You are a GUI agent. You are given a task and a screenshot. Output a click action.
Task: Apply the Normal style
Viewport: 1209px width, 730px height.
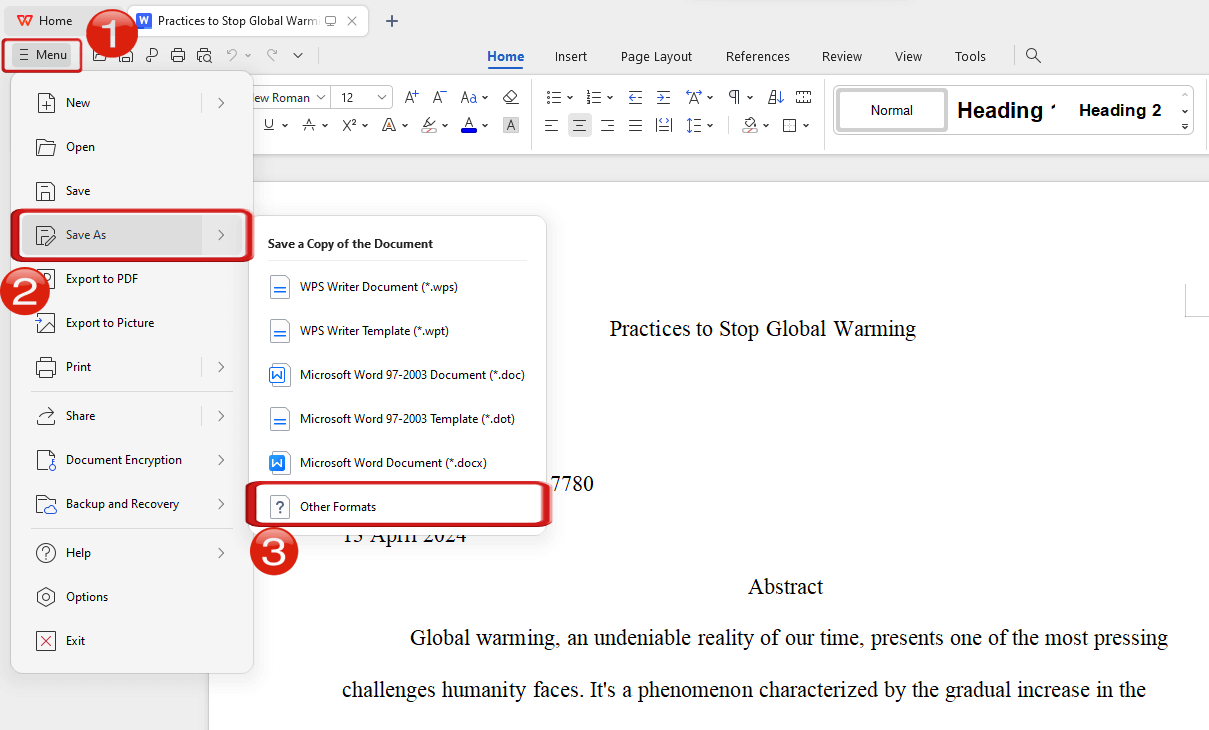tap(891, 110)
